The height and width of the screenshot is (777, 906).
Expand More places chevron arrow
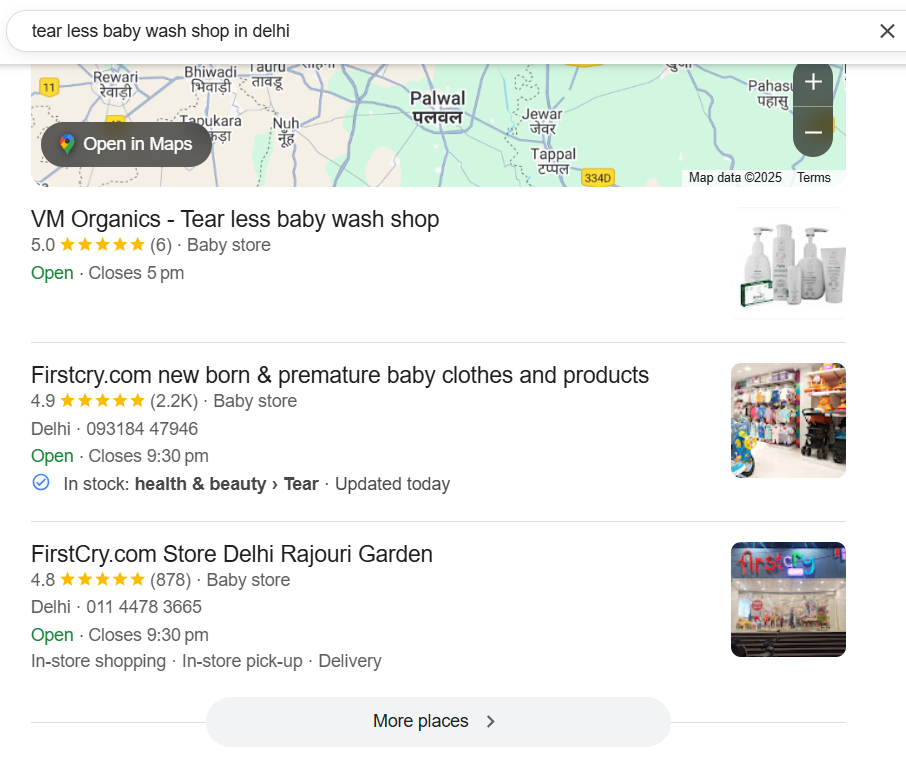coord(490,721)
